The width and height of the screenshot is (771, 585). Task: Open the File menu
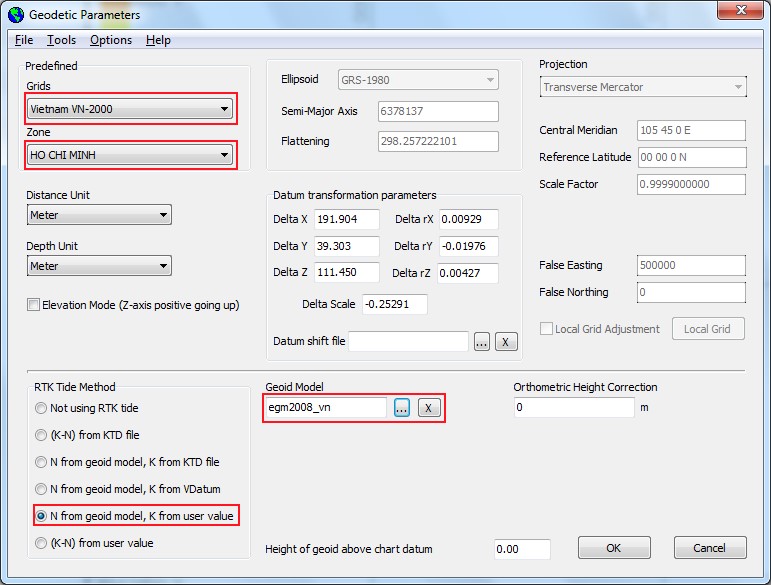pos(24,40)
